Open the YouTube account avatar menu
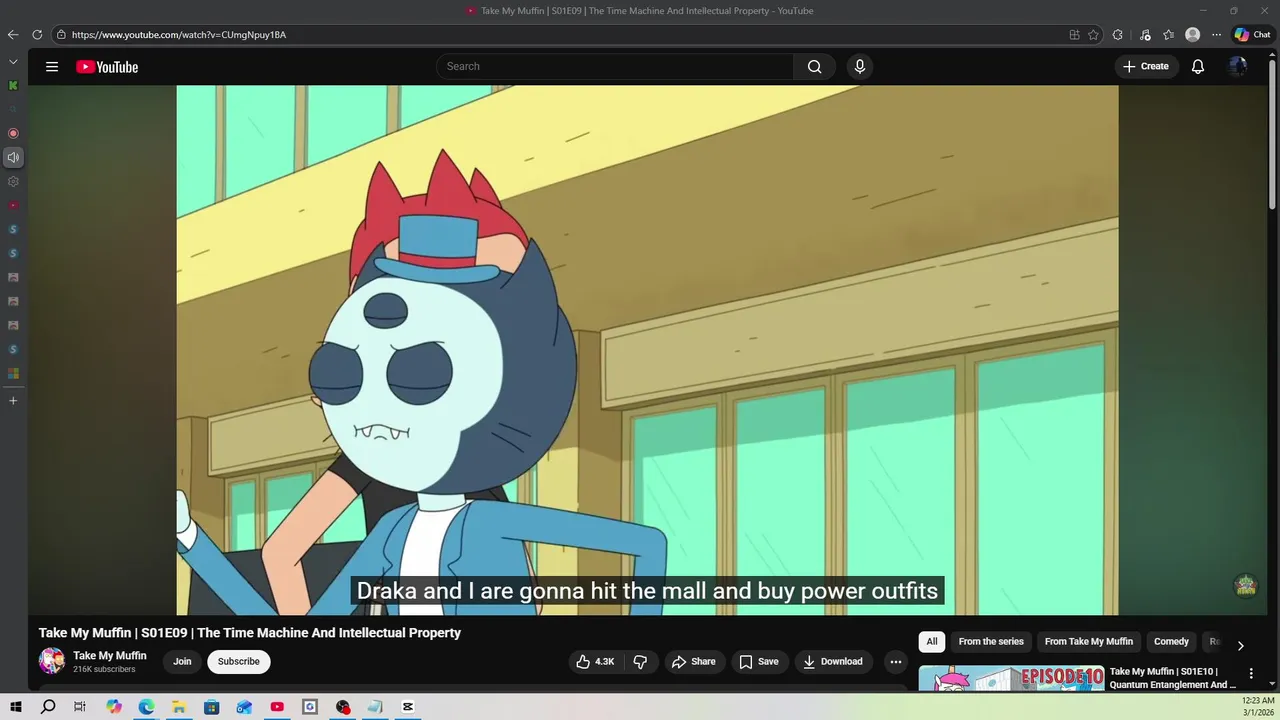The image size is (1280, 720). 1238,66
